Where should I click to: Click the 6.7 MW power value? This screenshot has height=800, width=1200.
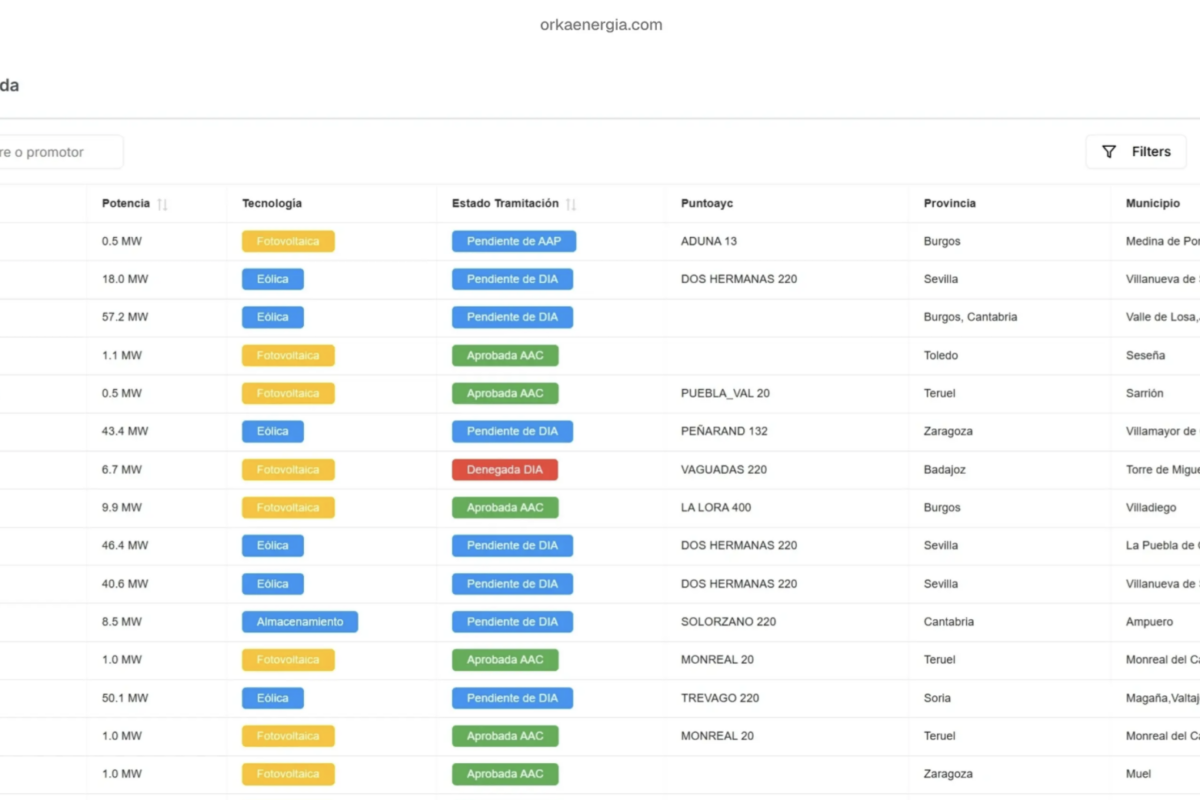(x=122, y=469)
